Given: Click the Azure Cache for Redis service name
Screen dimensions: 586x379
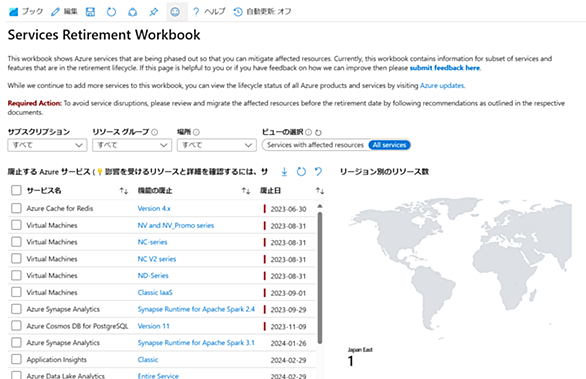Looking at the screenshot, I should (59, 209).
